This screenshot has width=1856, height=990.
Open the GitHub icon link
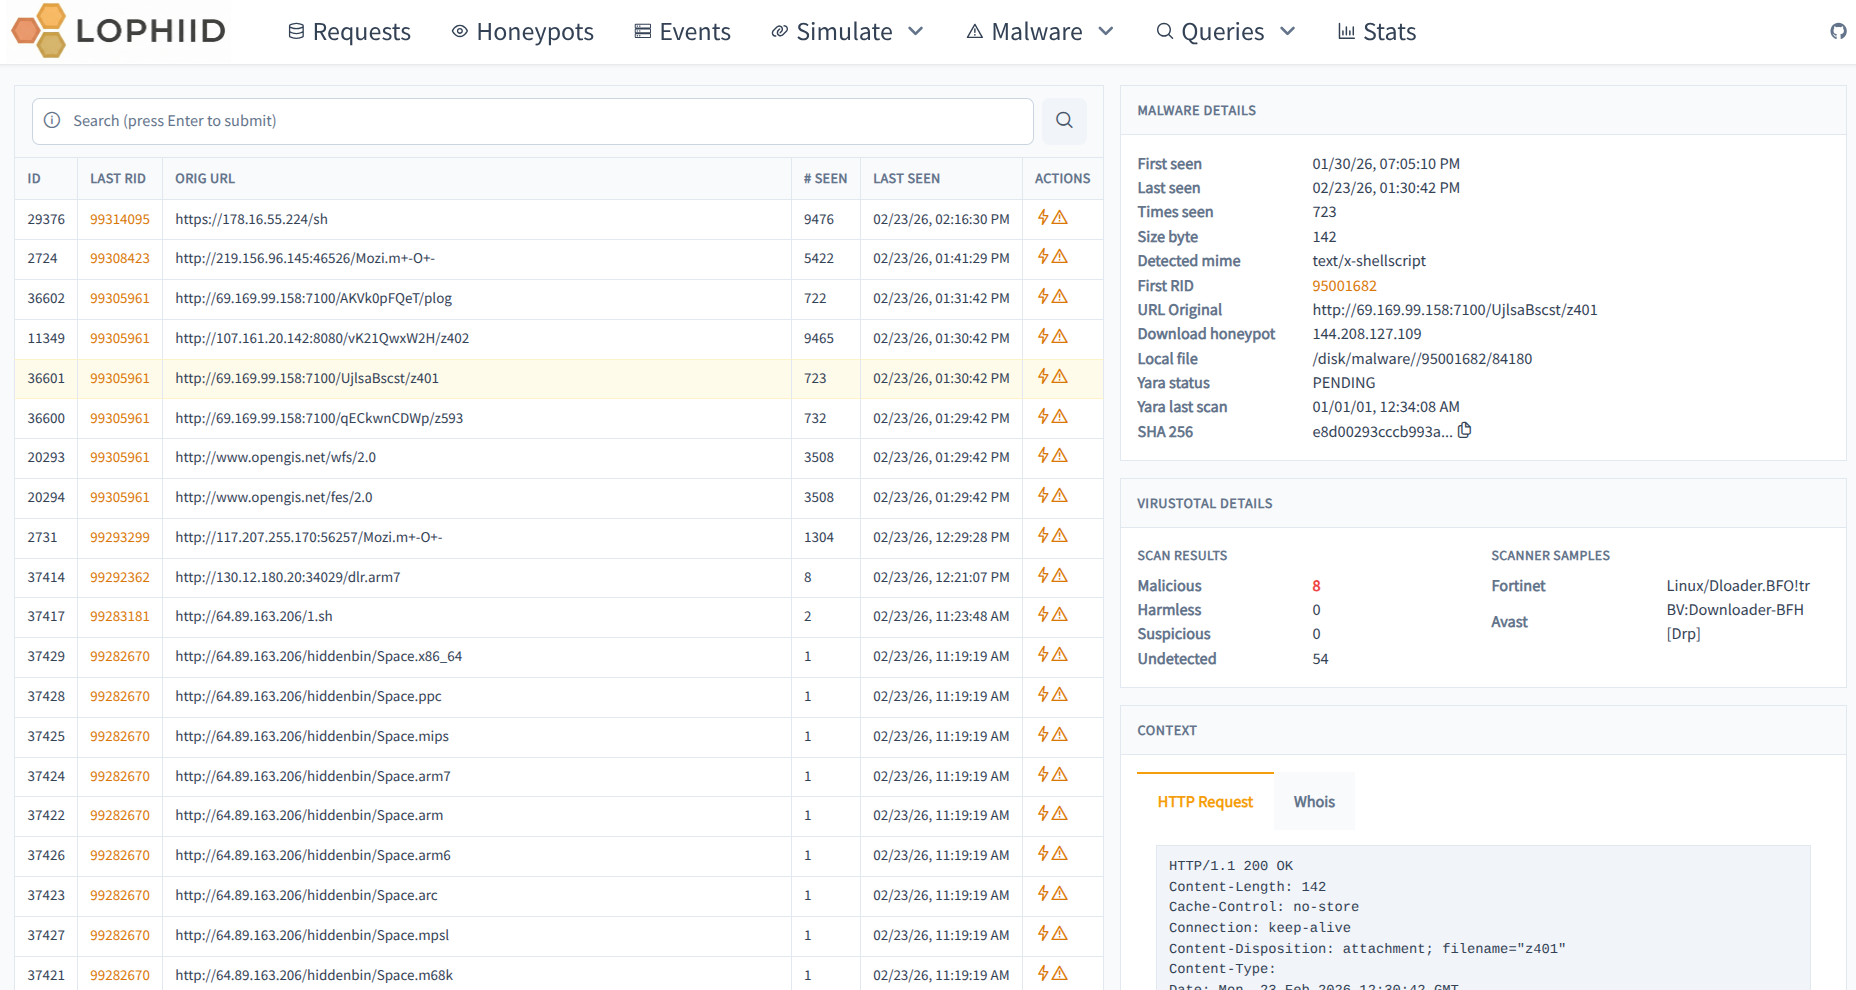[x=1838, y=31]
